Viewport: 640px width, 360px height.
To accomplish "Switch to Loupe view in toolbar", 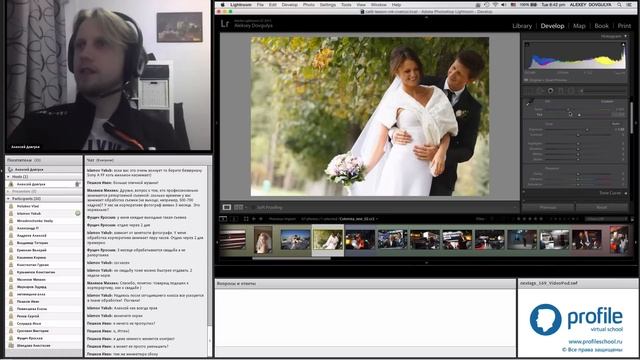I will pos(227,207).
